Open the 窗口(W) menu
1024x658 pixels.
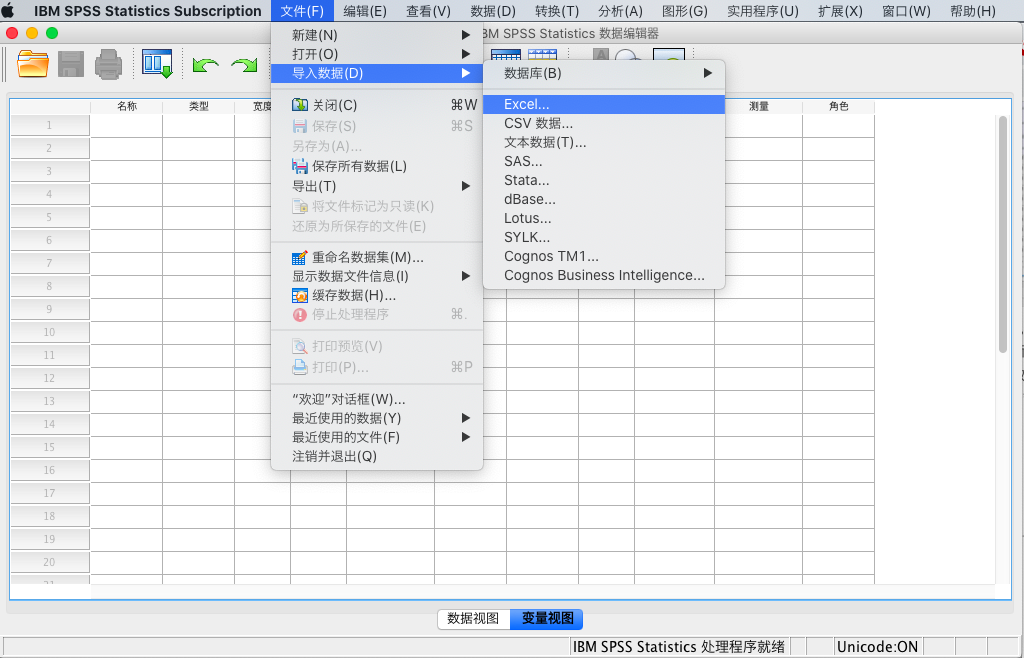coord(906,10)
